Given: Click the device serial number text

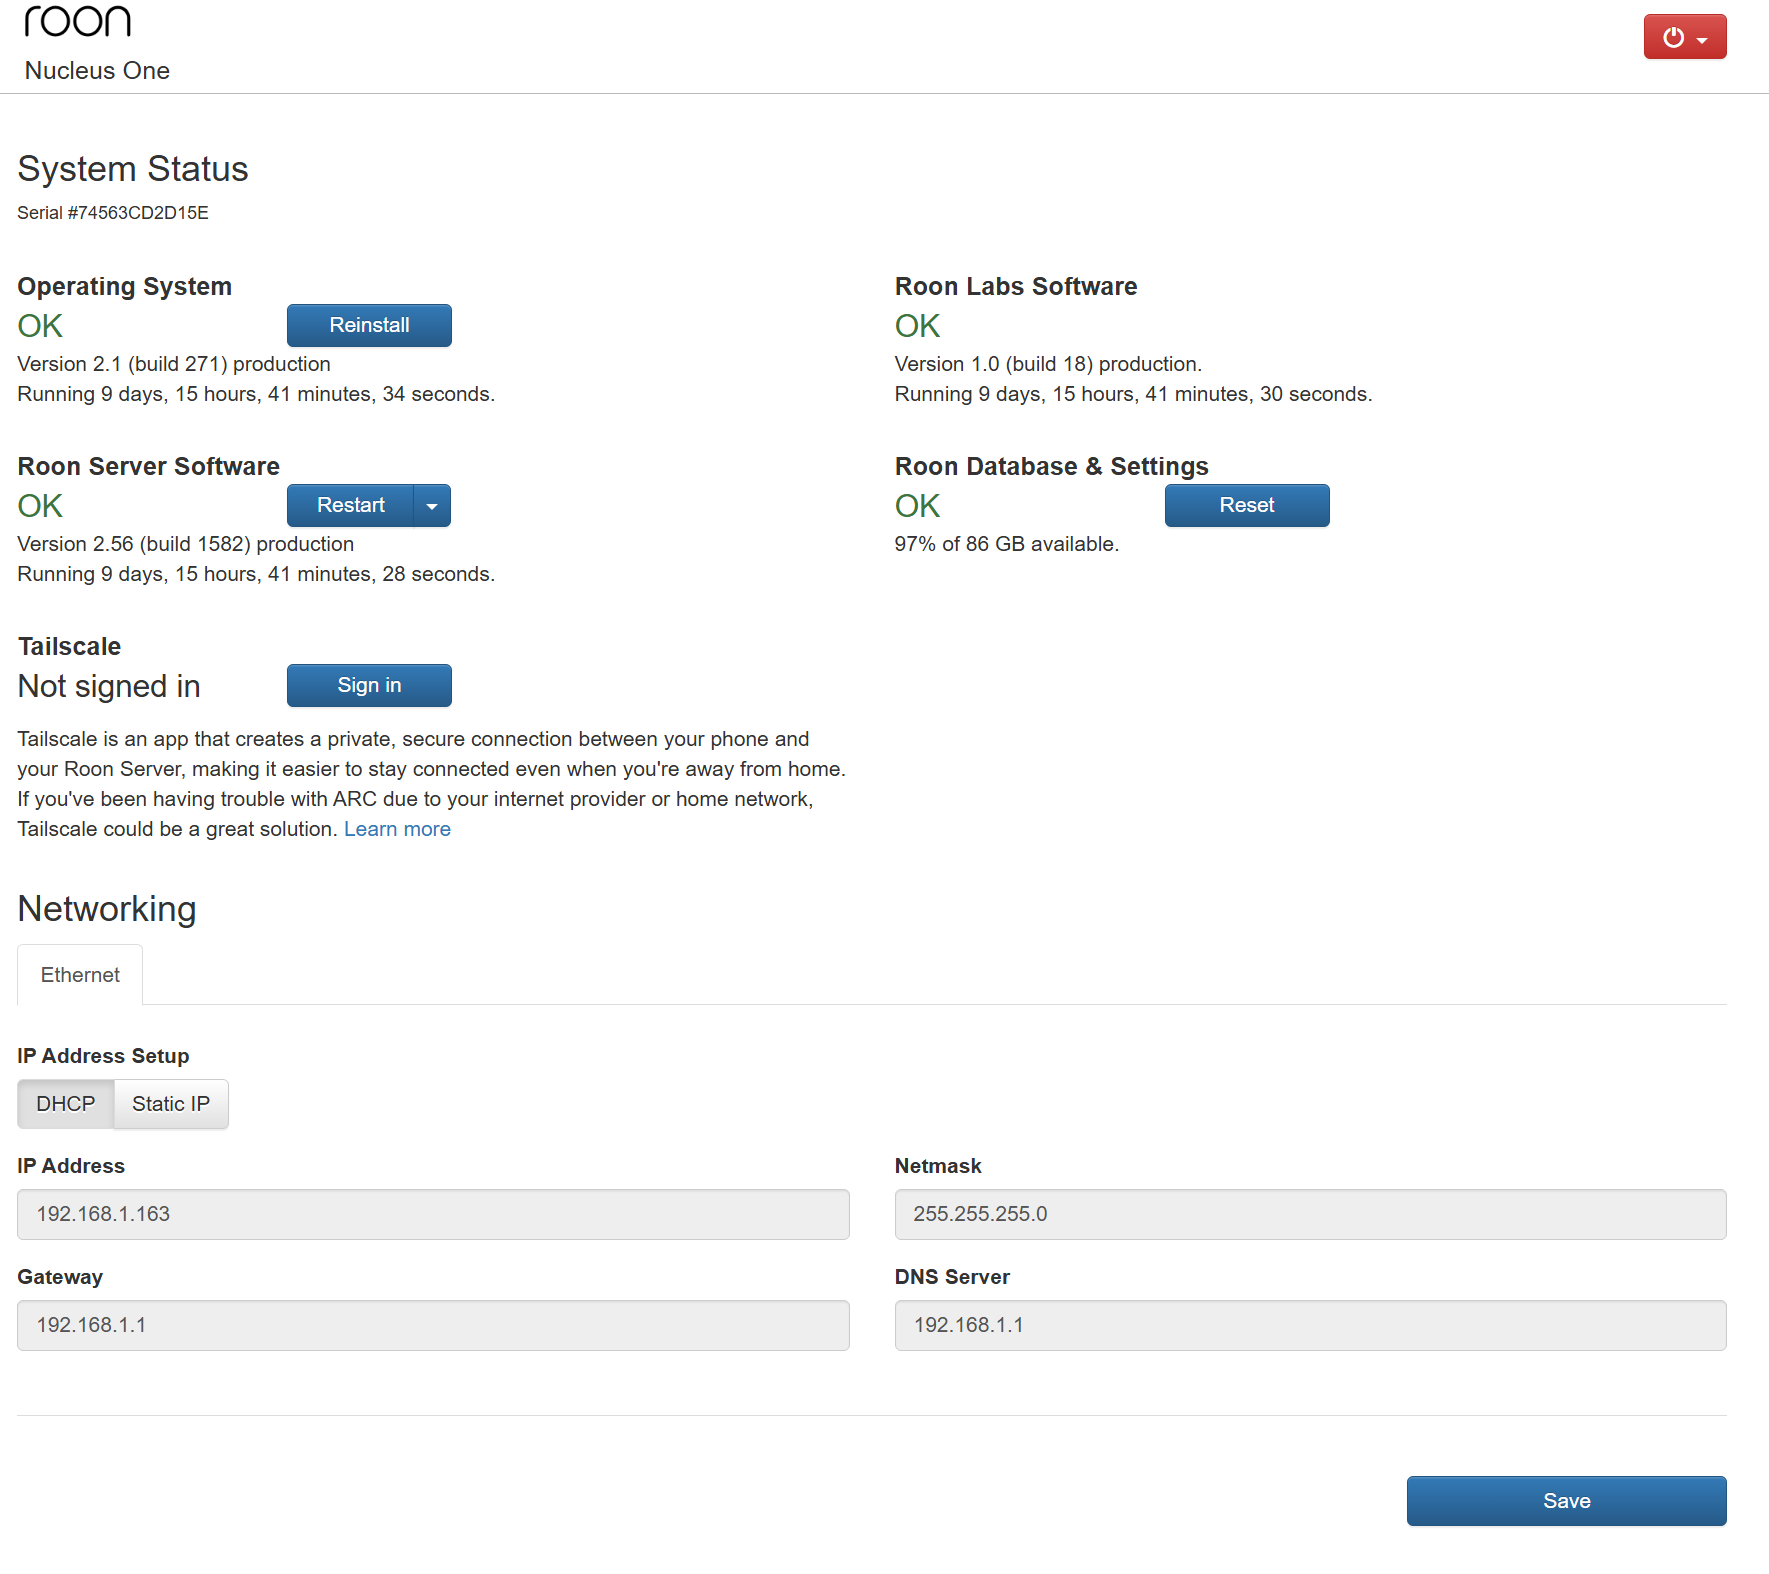Looking at the screenshot, I should (x=113, y=213).
